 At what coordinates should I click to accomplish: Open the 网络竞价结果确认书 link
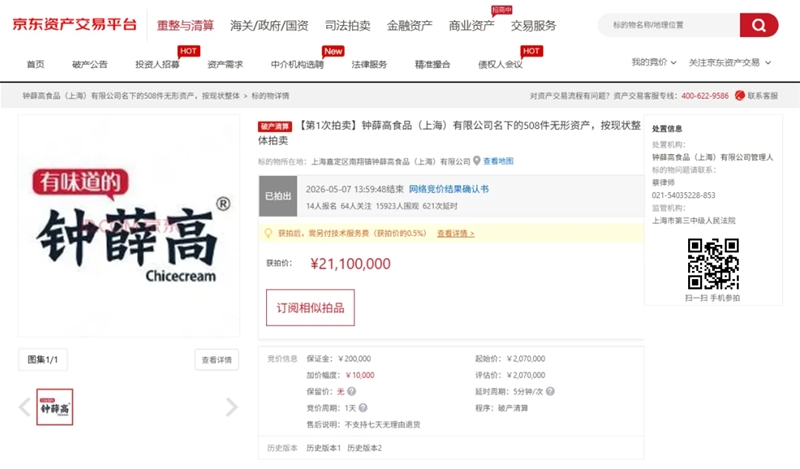click(x=449, y=189)
